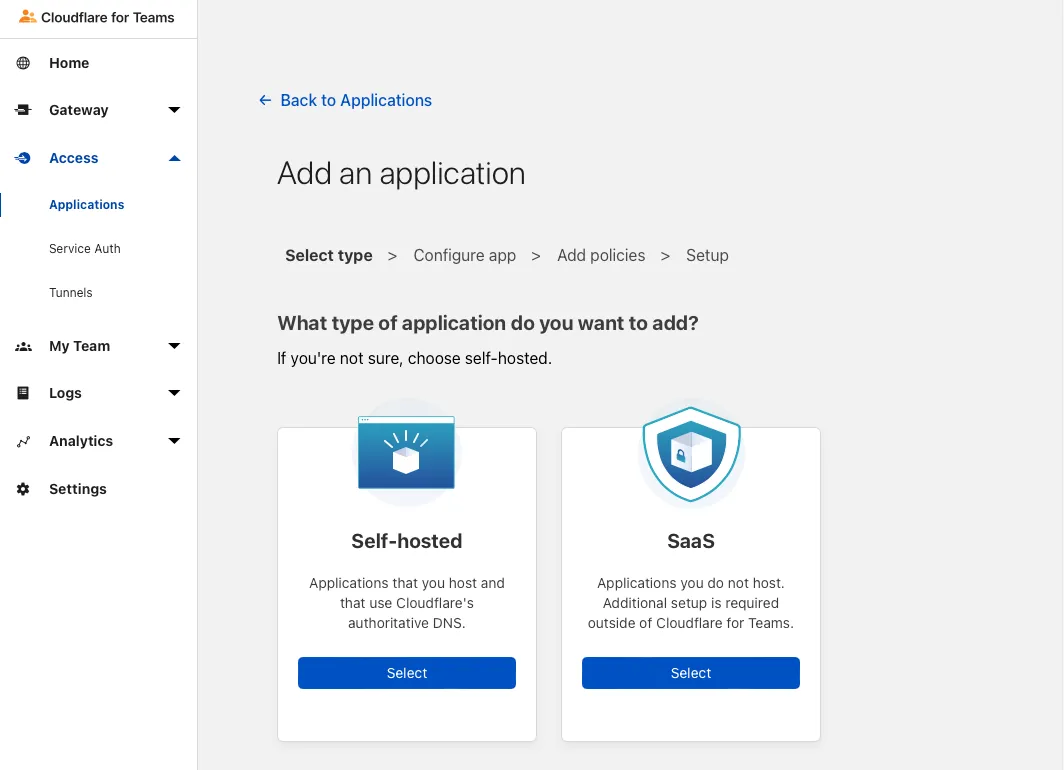Image resolution: width=1064 pixels, height=770 pixels.
Task: Open Service Auth from the sidebar
Action: coord(84,248)
